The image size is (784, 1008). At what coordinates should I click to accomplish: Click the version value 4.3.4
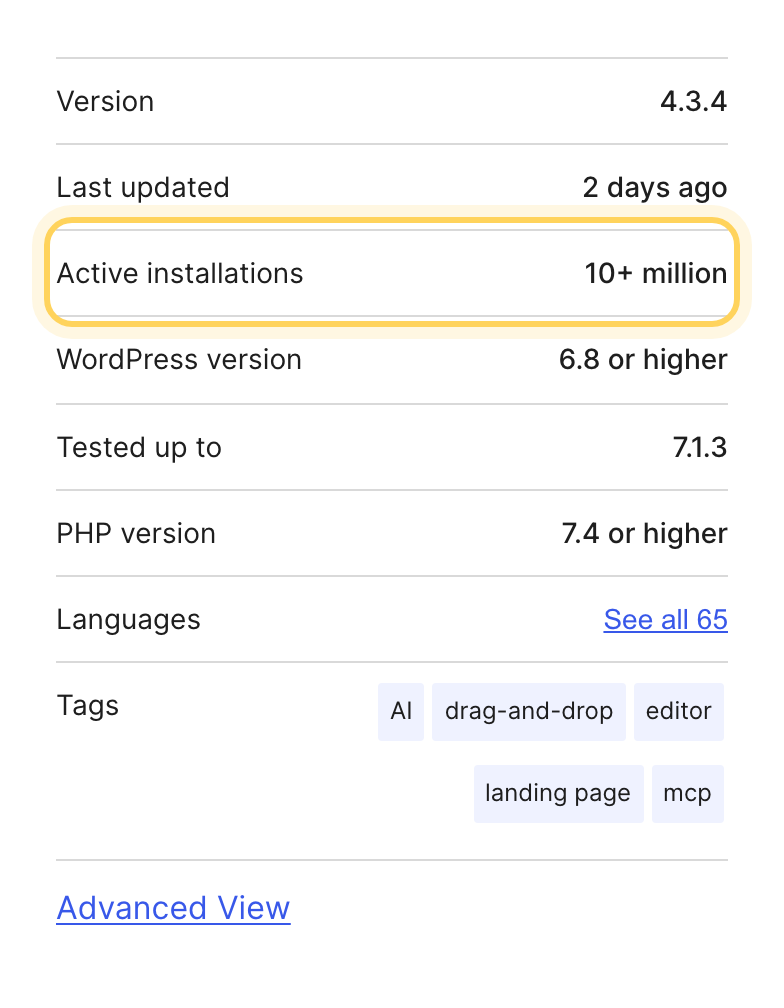coord(694,102)
